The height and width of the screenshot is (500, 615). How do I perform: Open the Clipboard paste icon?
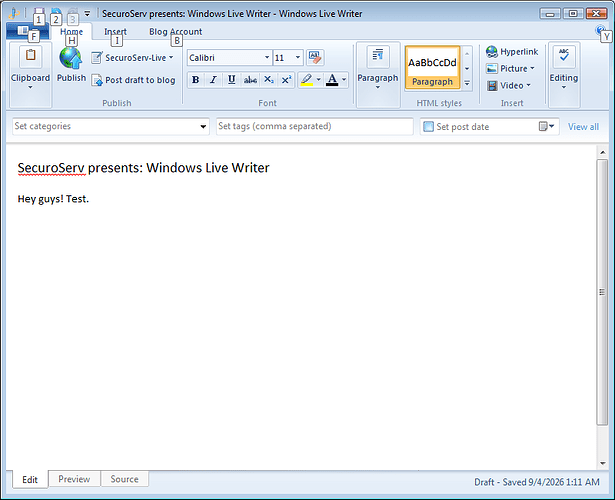point(31,56)
